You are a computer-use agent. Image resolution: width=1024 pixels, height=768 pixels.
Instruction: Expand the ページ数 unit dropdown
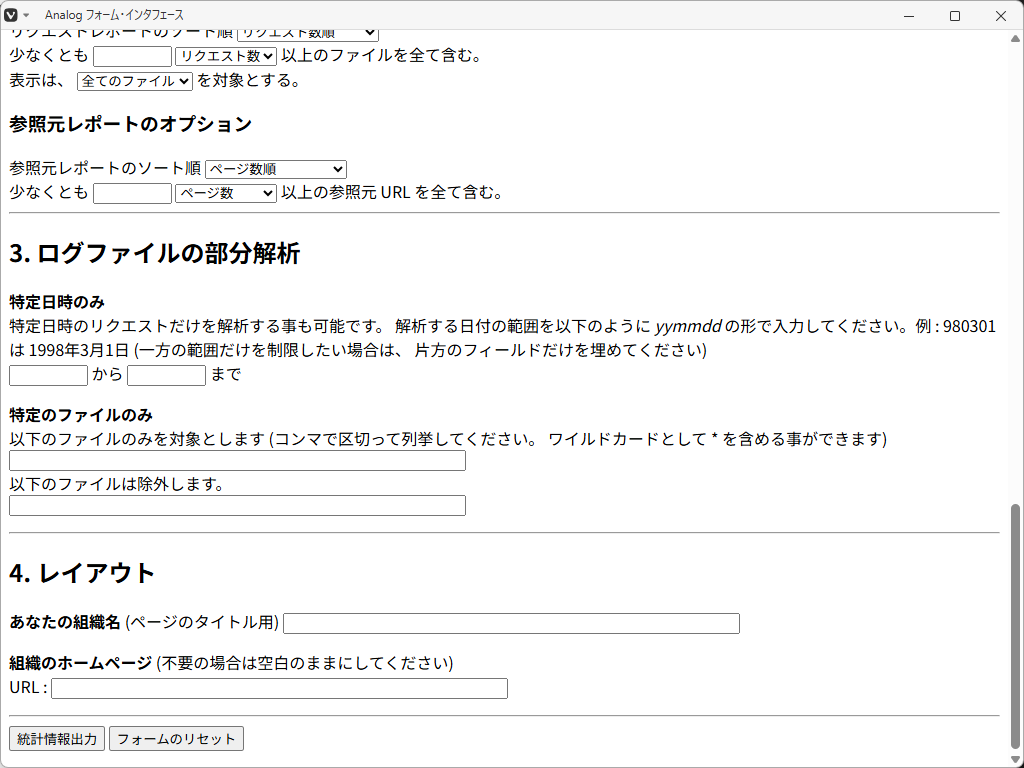(226, 193)
